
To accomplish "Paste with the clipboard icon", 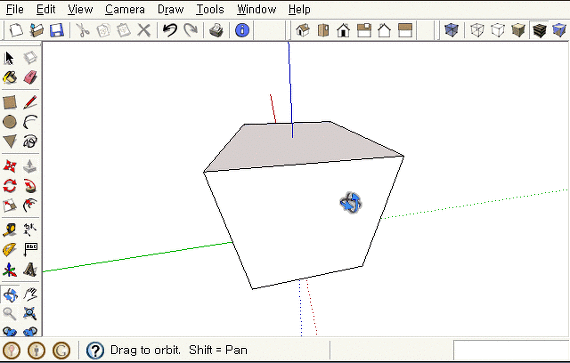I will pos(124,30).
